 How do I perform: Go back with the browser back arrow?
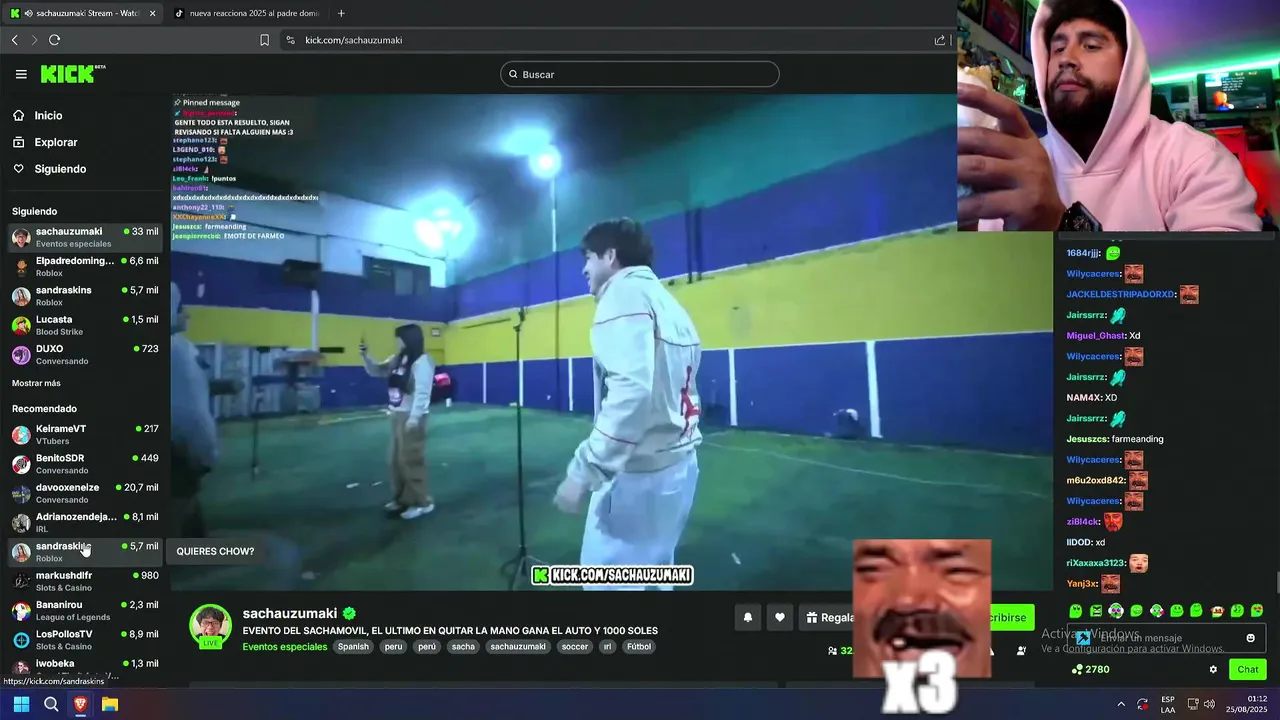[14, 40]
